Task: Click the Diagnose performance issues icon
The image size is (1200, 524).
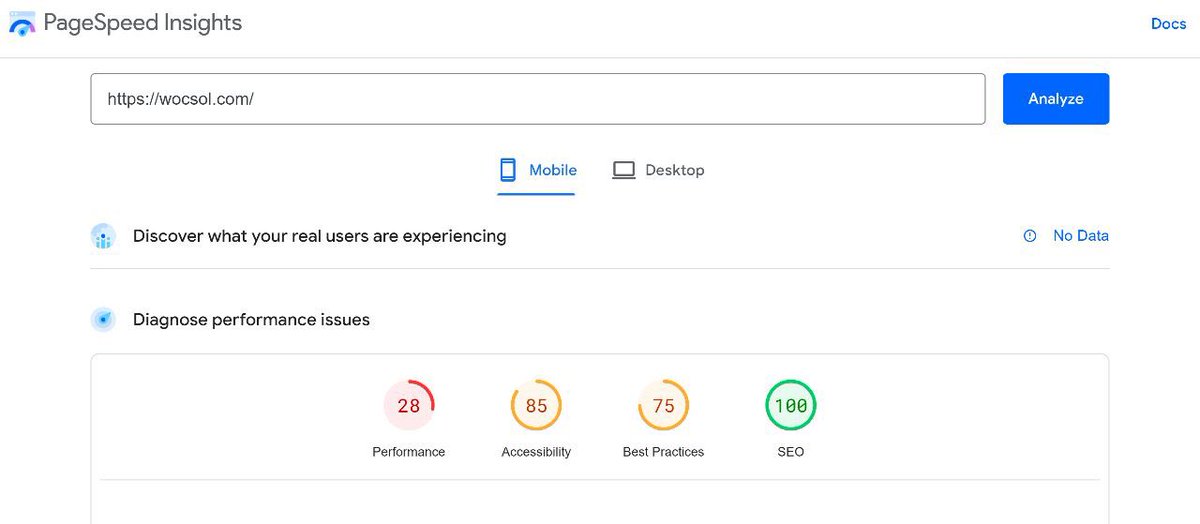Action: (x=104, y=320)
